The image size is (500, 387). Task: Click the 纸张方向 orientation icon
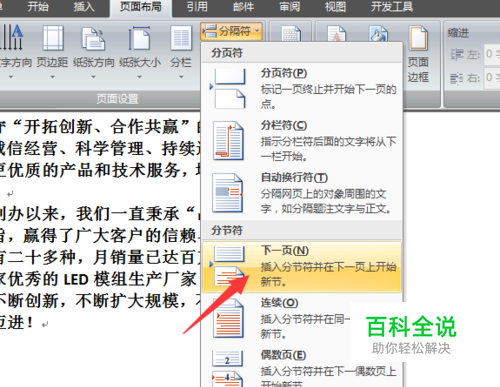tap(93, 39)
